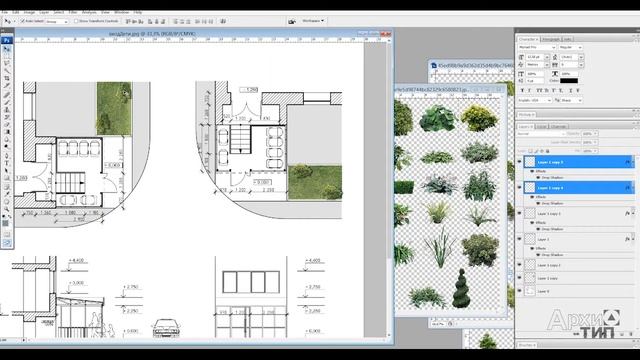
Task: Enable Show Transform Controls checkbox
Action: click(x=76, y=21)
